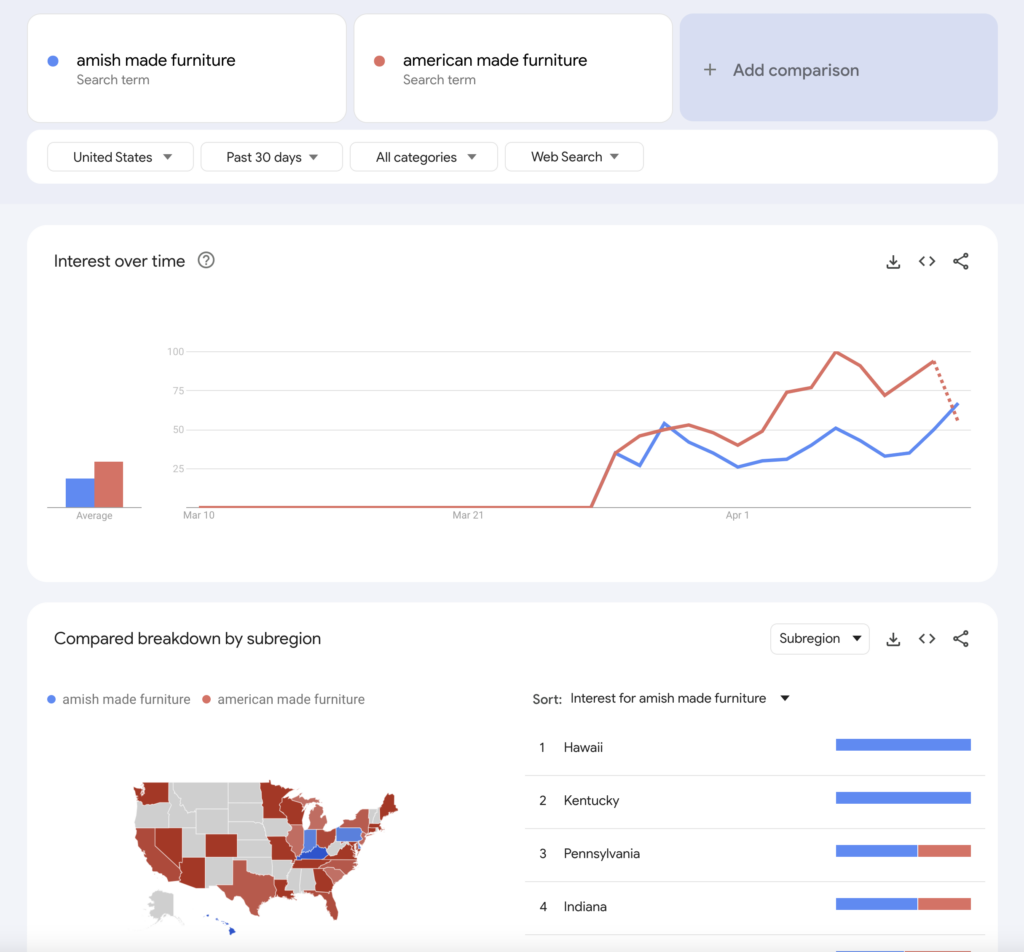Open the embed code for Interest over time

(927, 261)
